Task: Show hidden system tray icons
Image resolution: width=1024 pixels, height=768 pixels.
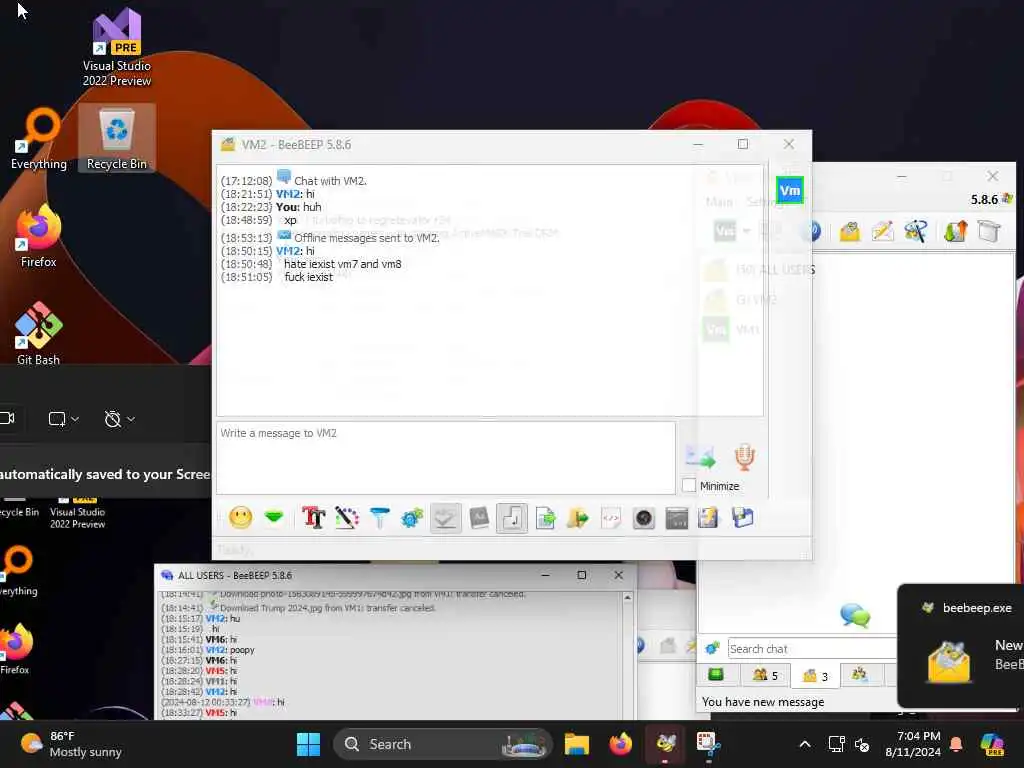Action: 805,744
